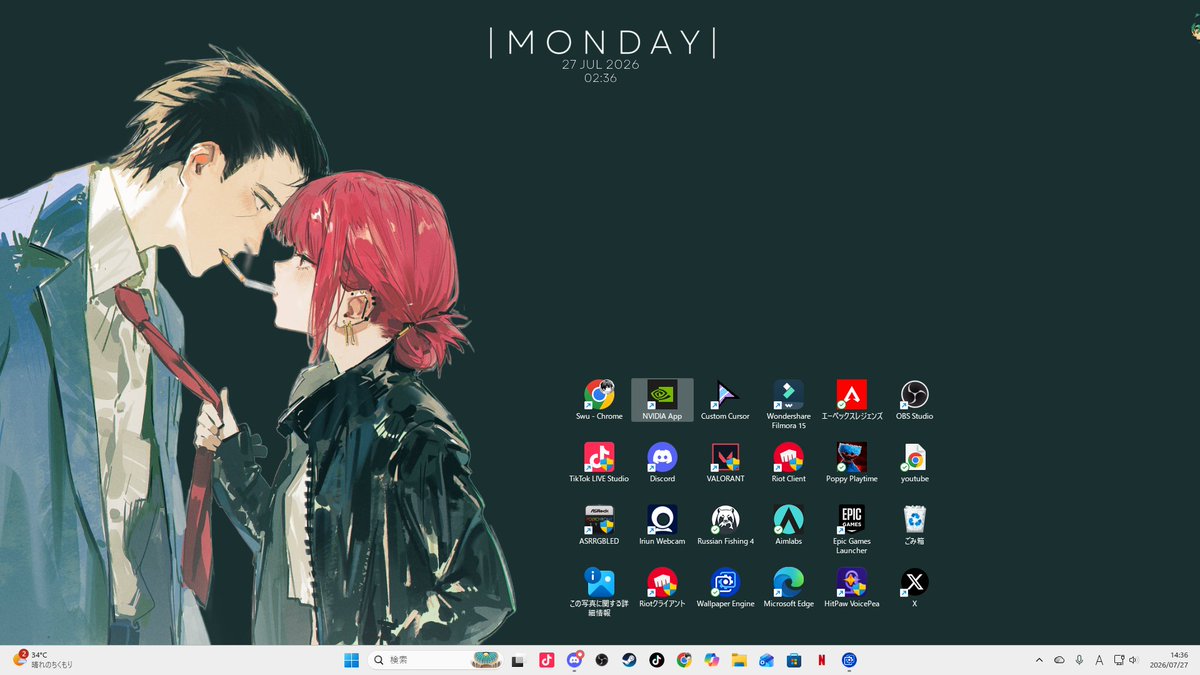Open network status tray icon
1200x675 pixels.
click(1119, 660)
